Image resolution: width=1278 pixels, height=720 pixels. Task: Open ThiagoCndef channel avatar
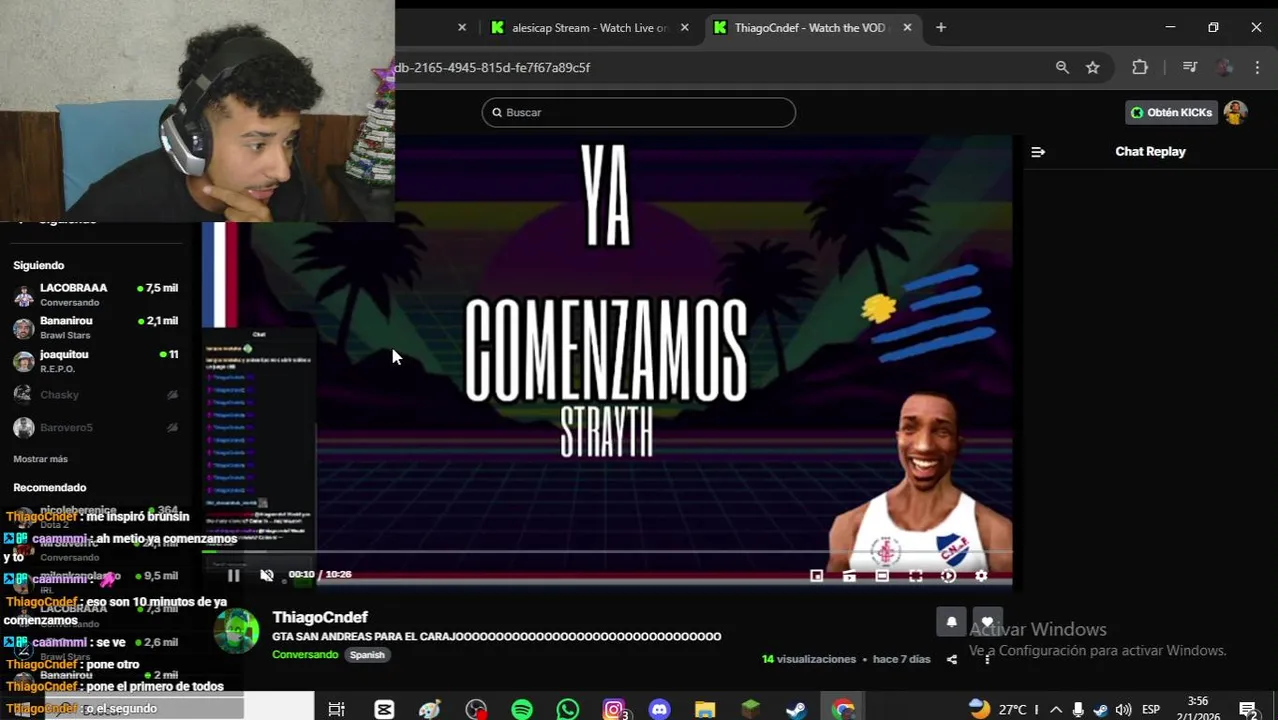[x=237, y=631]
